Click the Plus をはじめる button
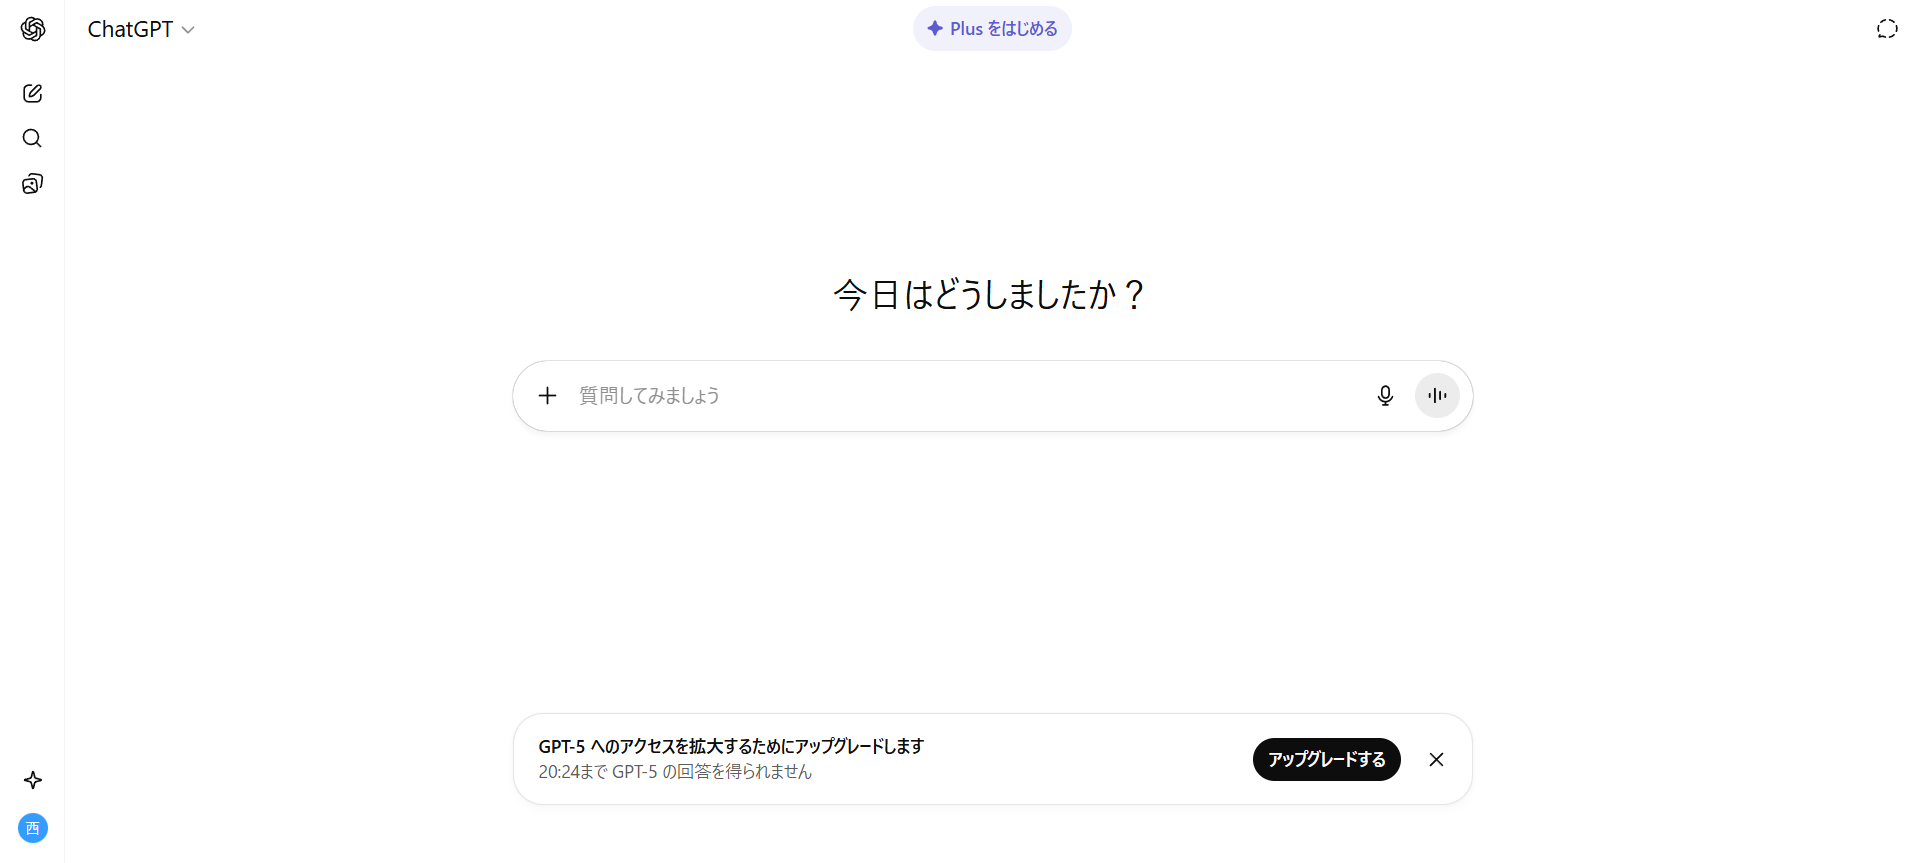Viewport: 1918px width, 863px height. (992, 29)
